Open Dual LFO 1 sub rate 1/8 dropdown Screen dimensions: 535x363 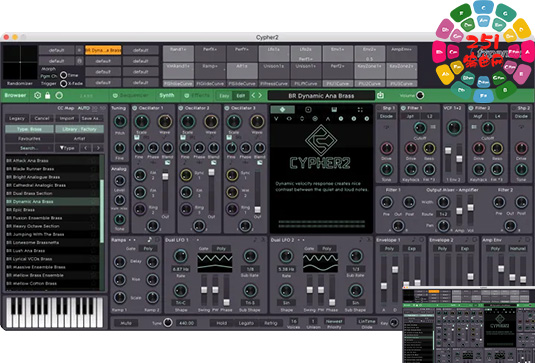(x=250, y=269)
